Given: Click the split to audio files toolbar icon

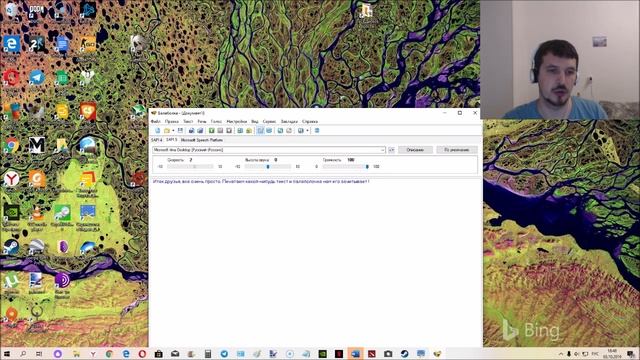Looking at the screenshot, I should 200,131.
